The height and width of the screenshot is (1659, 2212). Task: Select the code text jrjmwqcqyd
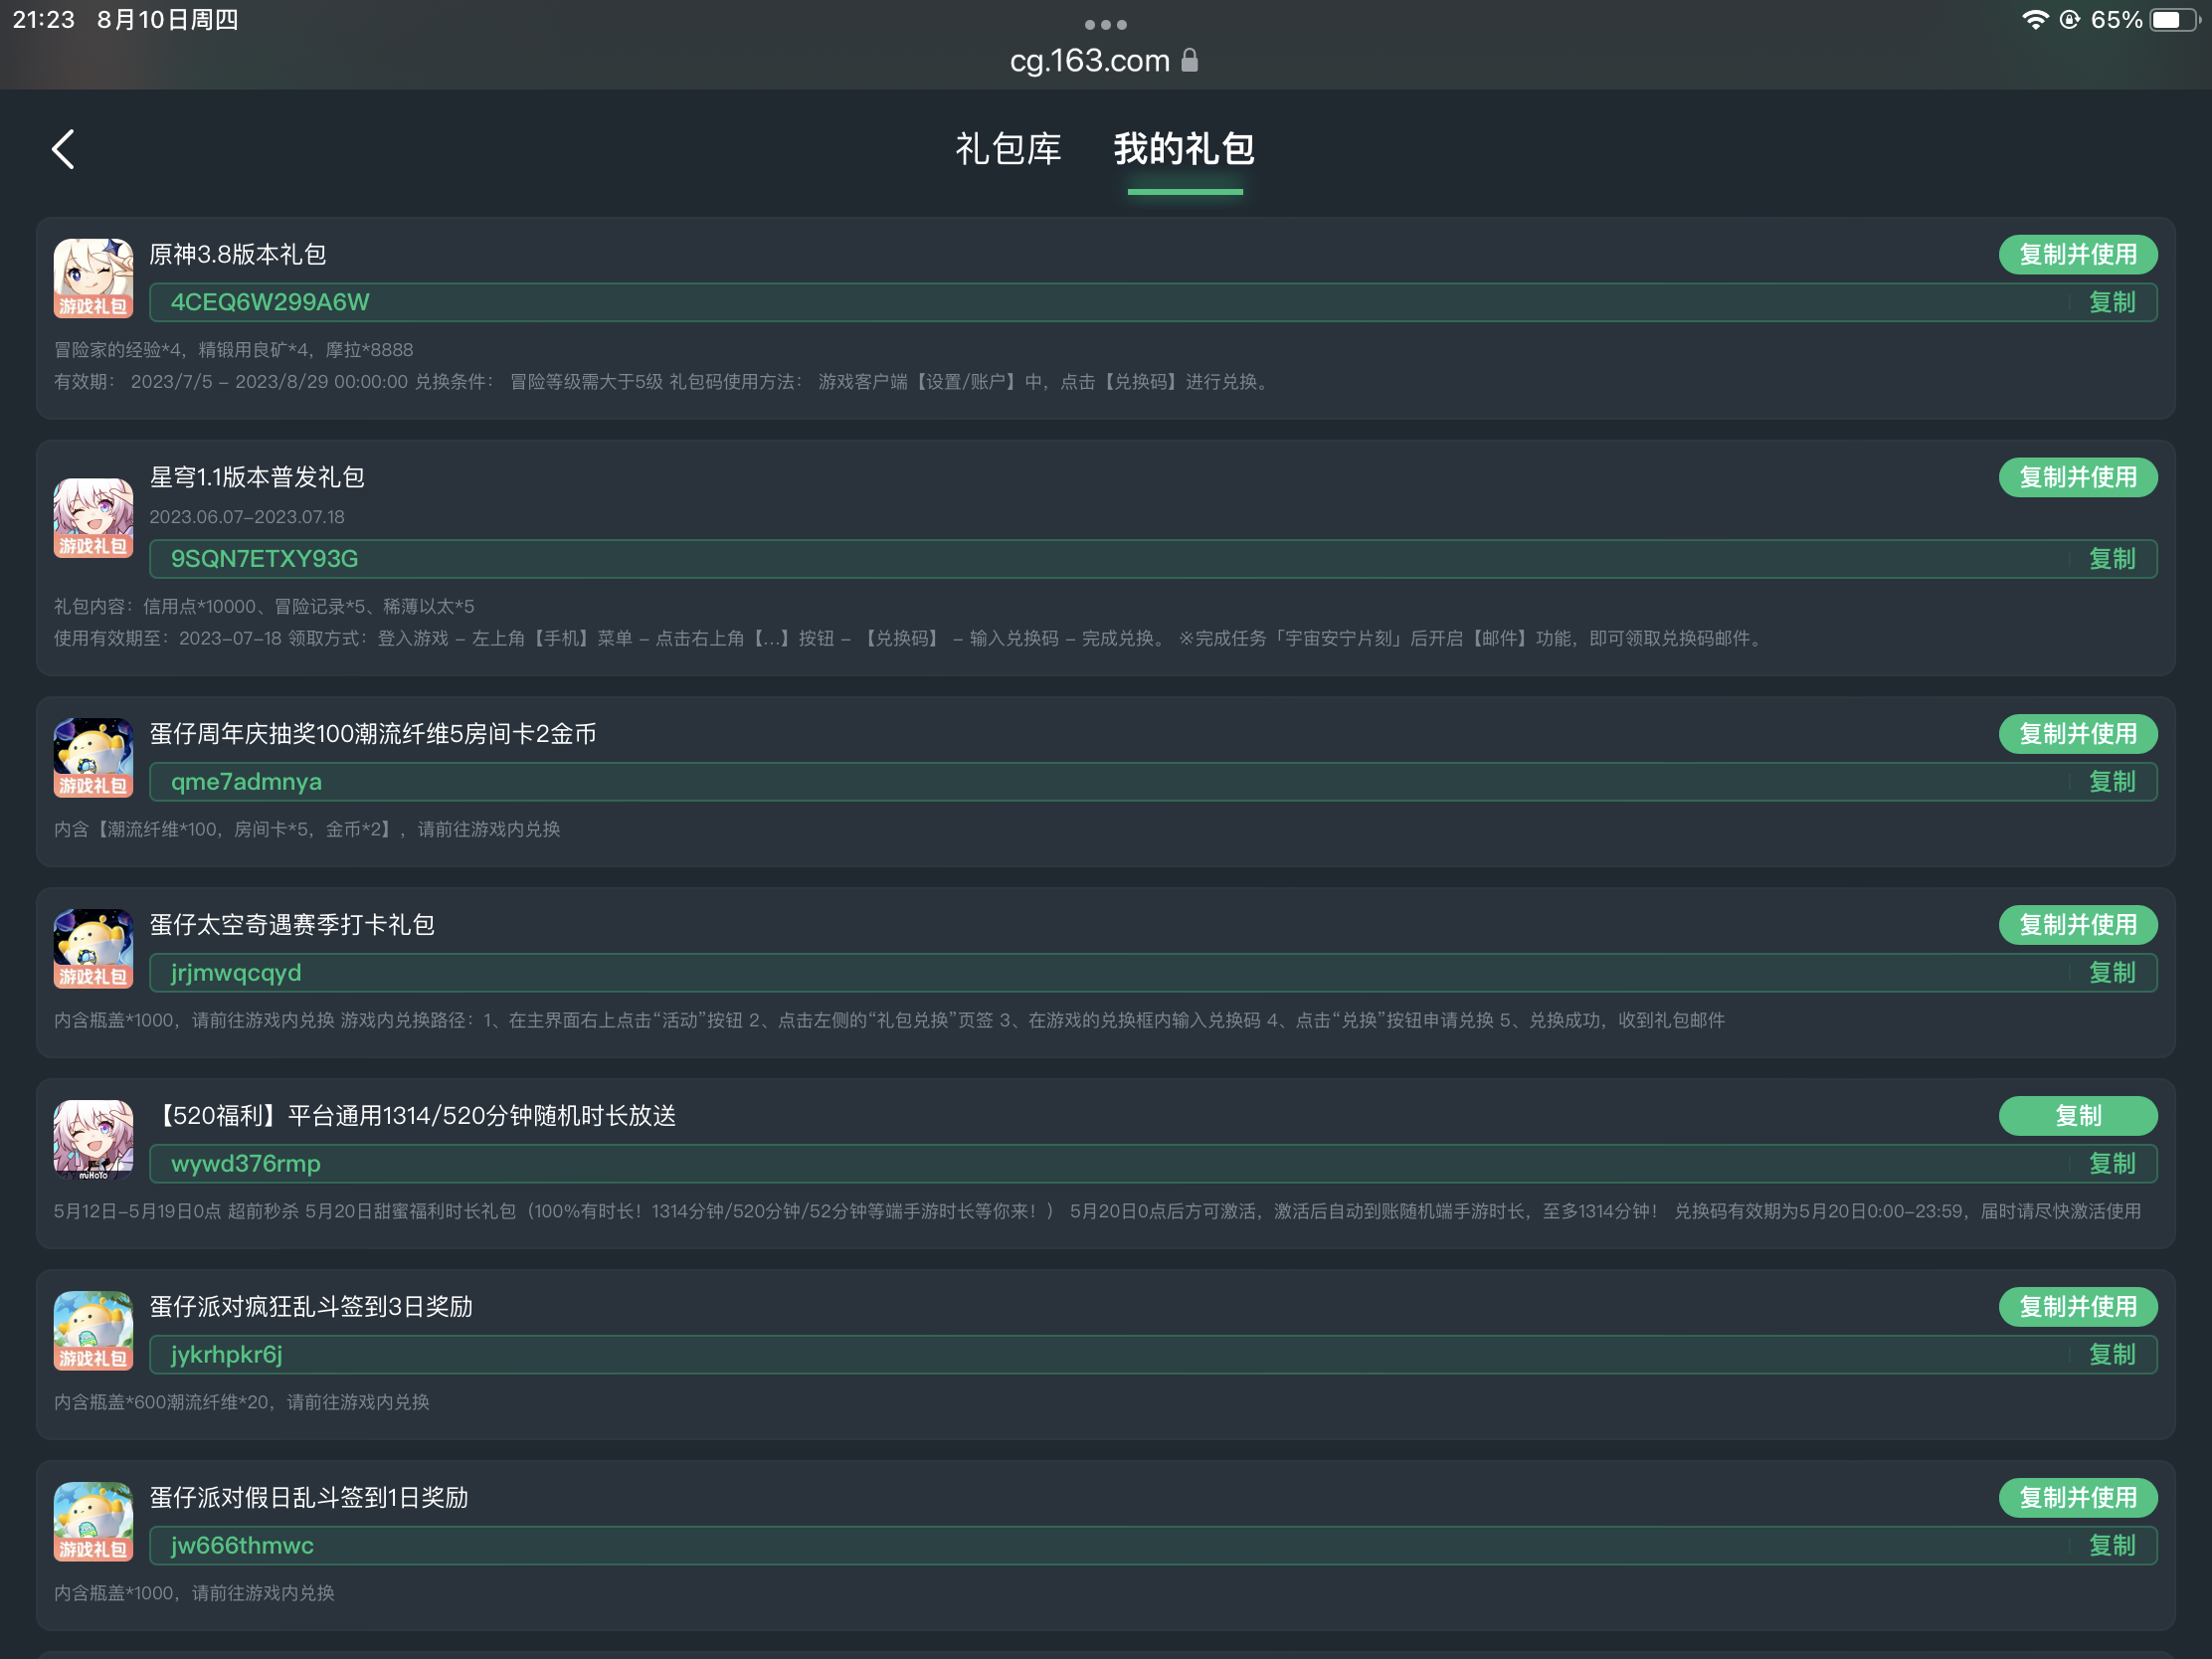(x=236, y=973)
